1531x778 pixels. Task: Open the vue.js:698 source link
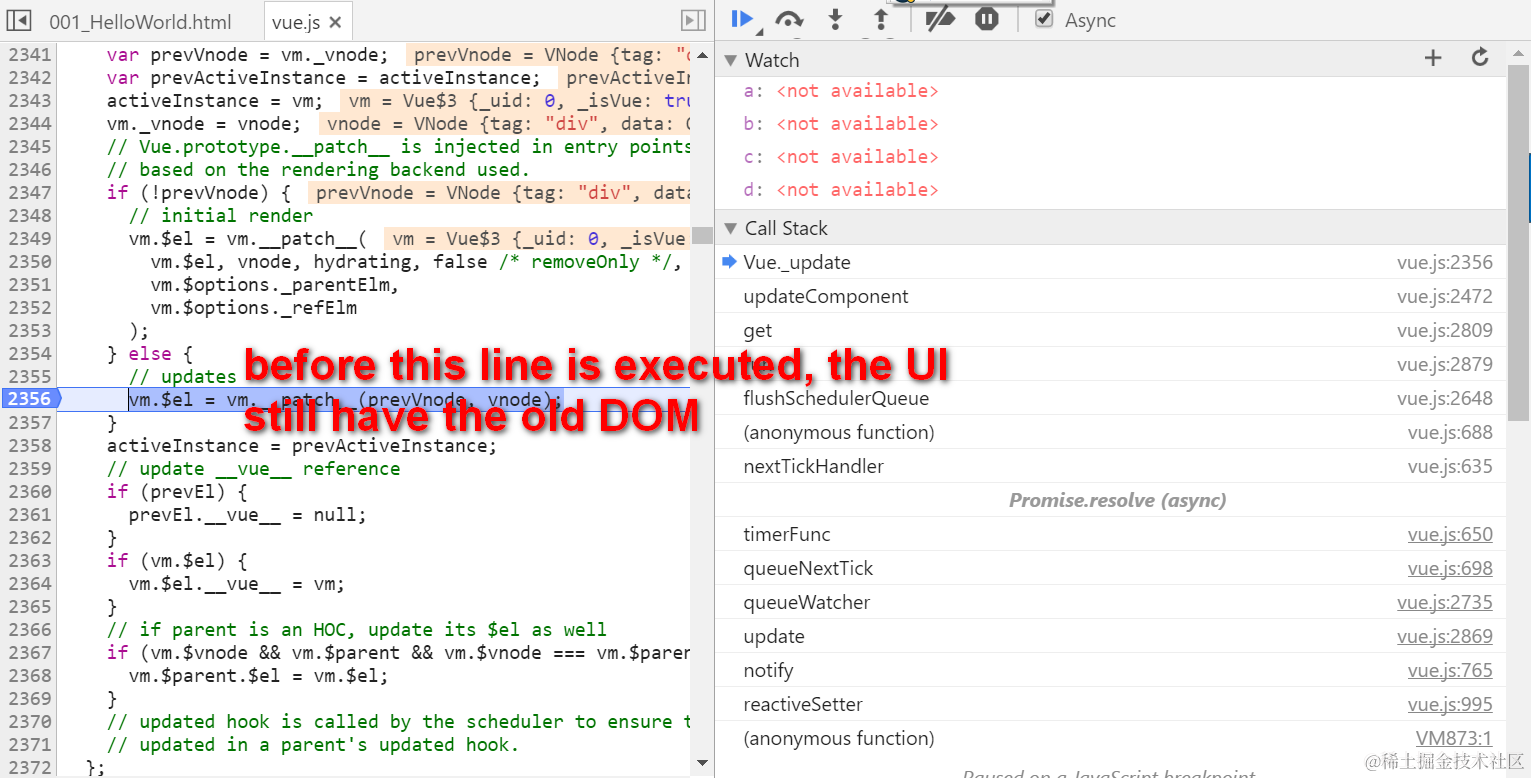point(1450,568)
